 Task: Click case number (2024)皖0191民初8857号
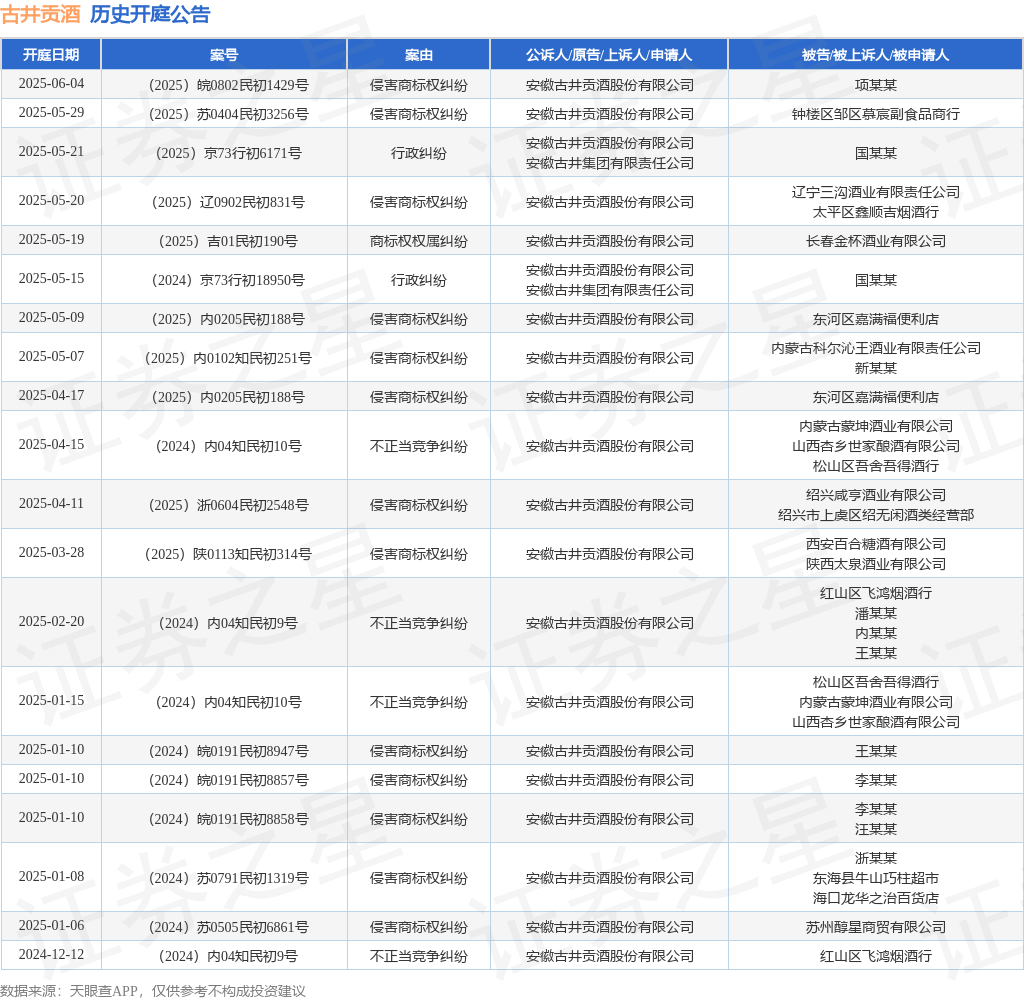229,781
